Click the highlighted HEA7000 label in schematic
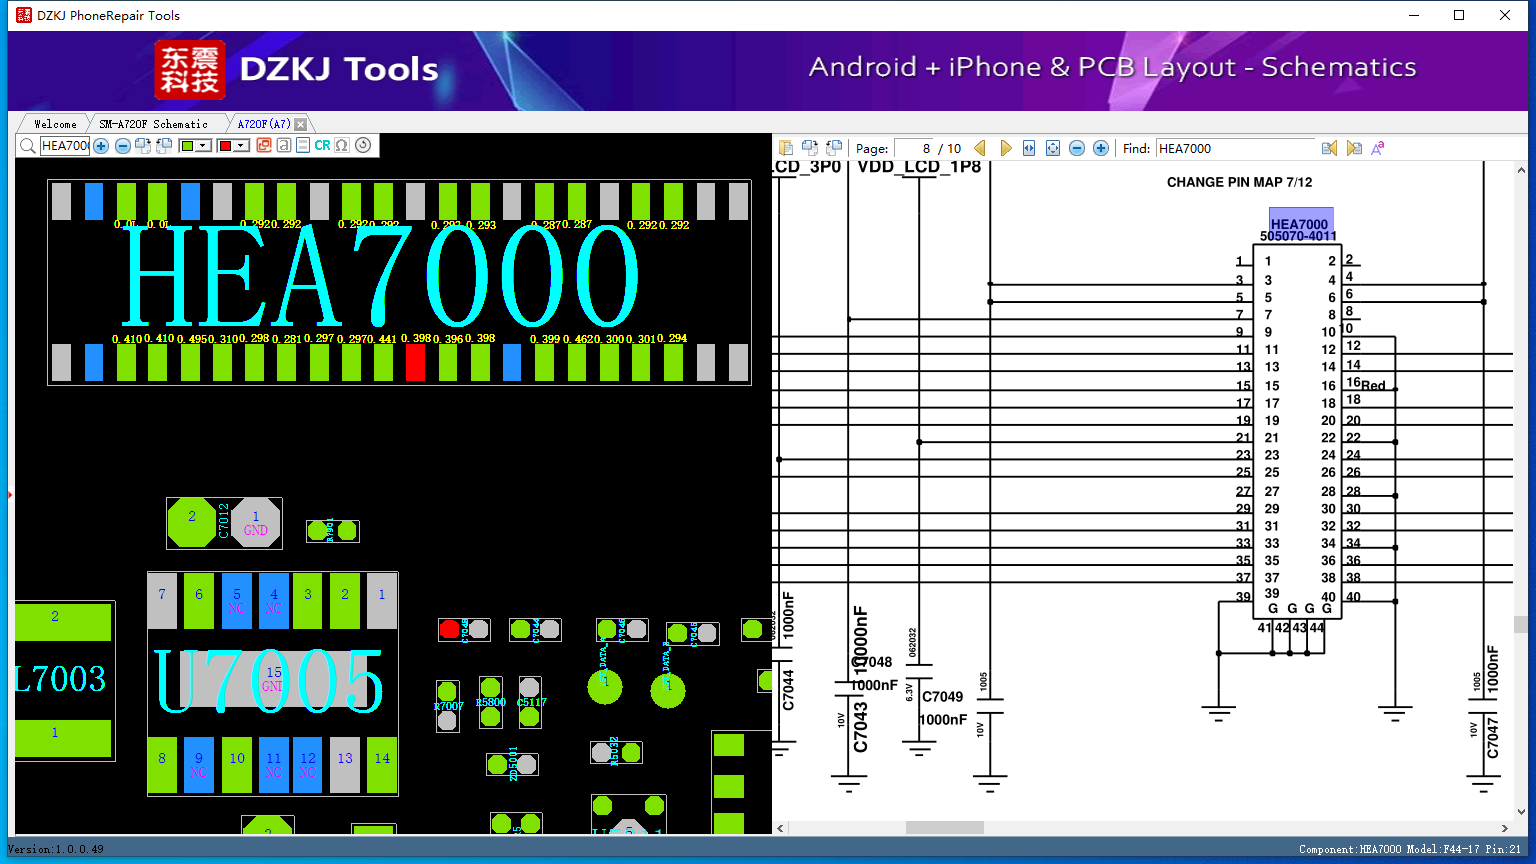Image resolution: width=1536 pixels, height=864 pixels. tap(1299, 224)
